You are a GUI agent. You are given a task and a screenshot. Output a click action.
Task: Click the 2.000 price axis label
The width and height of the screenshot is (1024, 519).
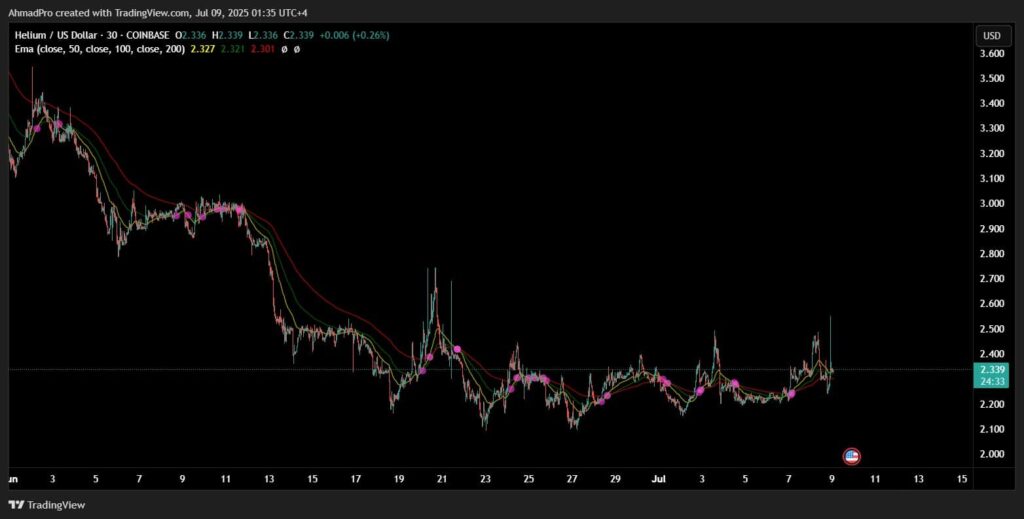tap(992, 454)
